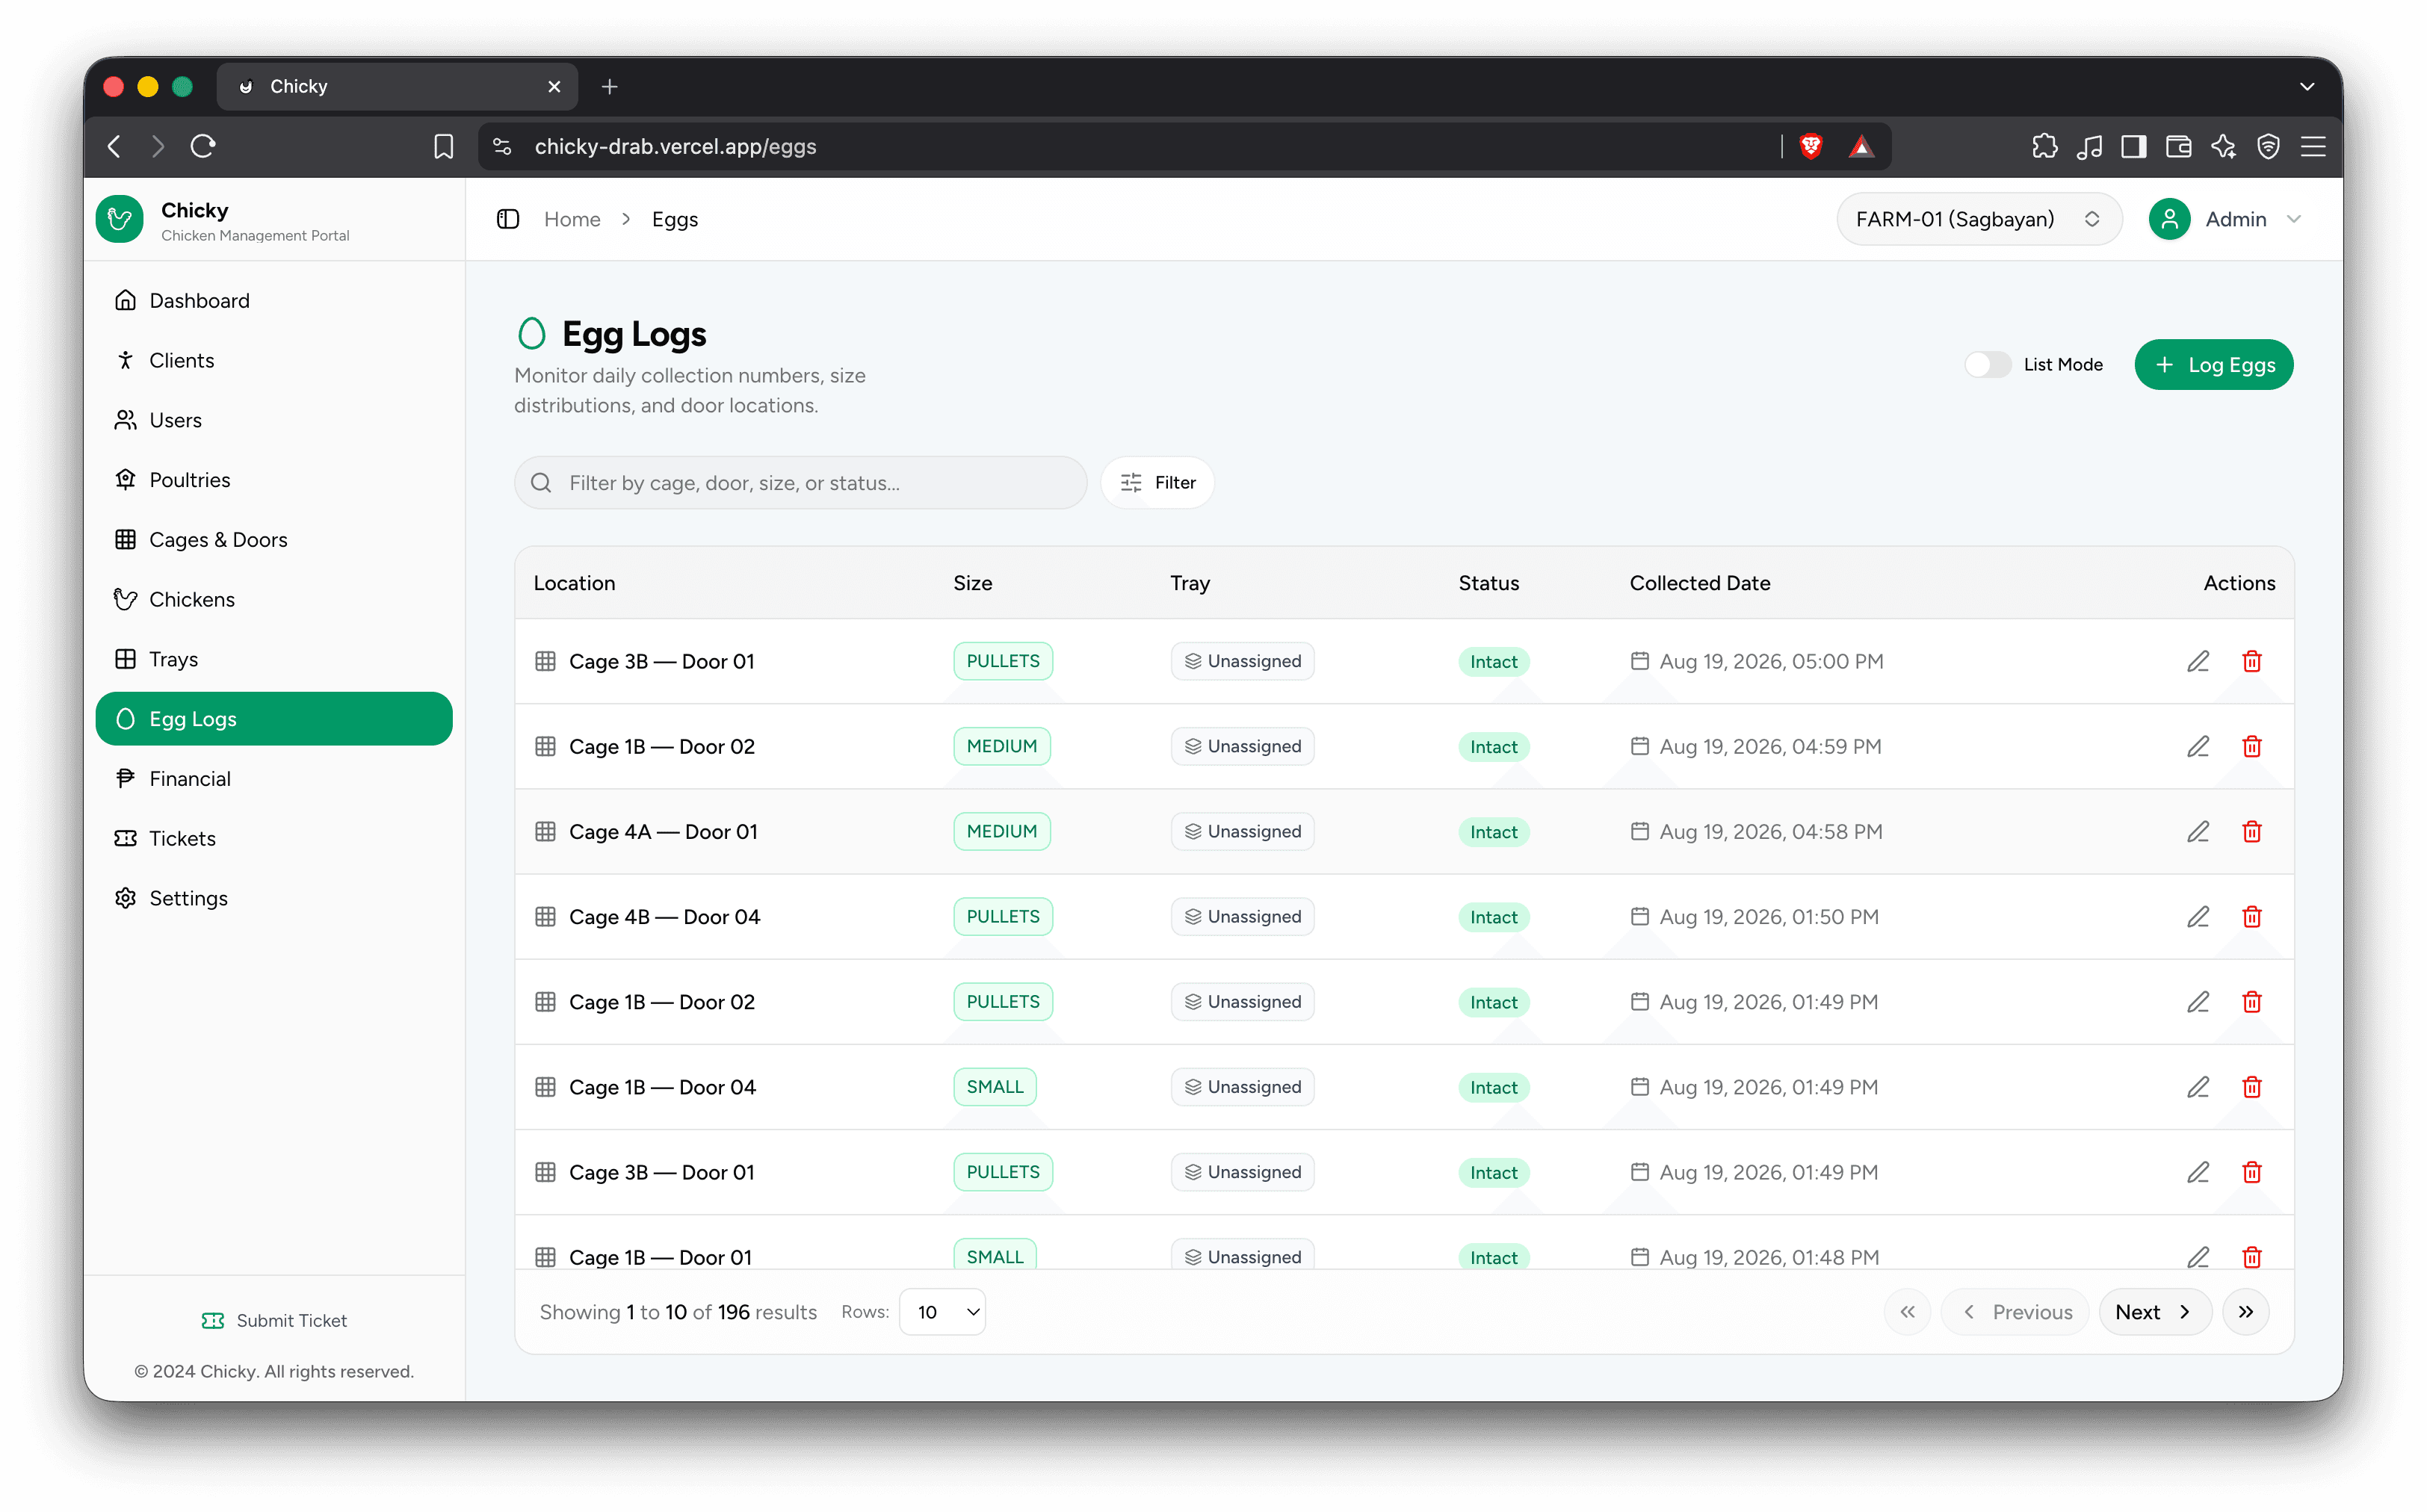Click the Log Eggs button
2427x1512 pixels.
point(2213,364)
